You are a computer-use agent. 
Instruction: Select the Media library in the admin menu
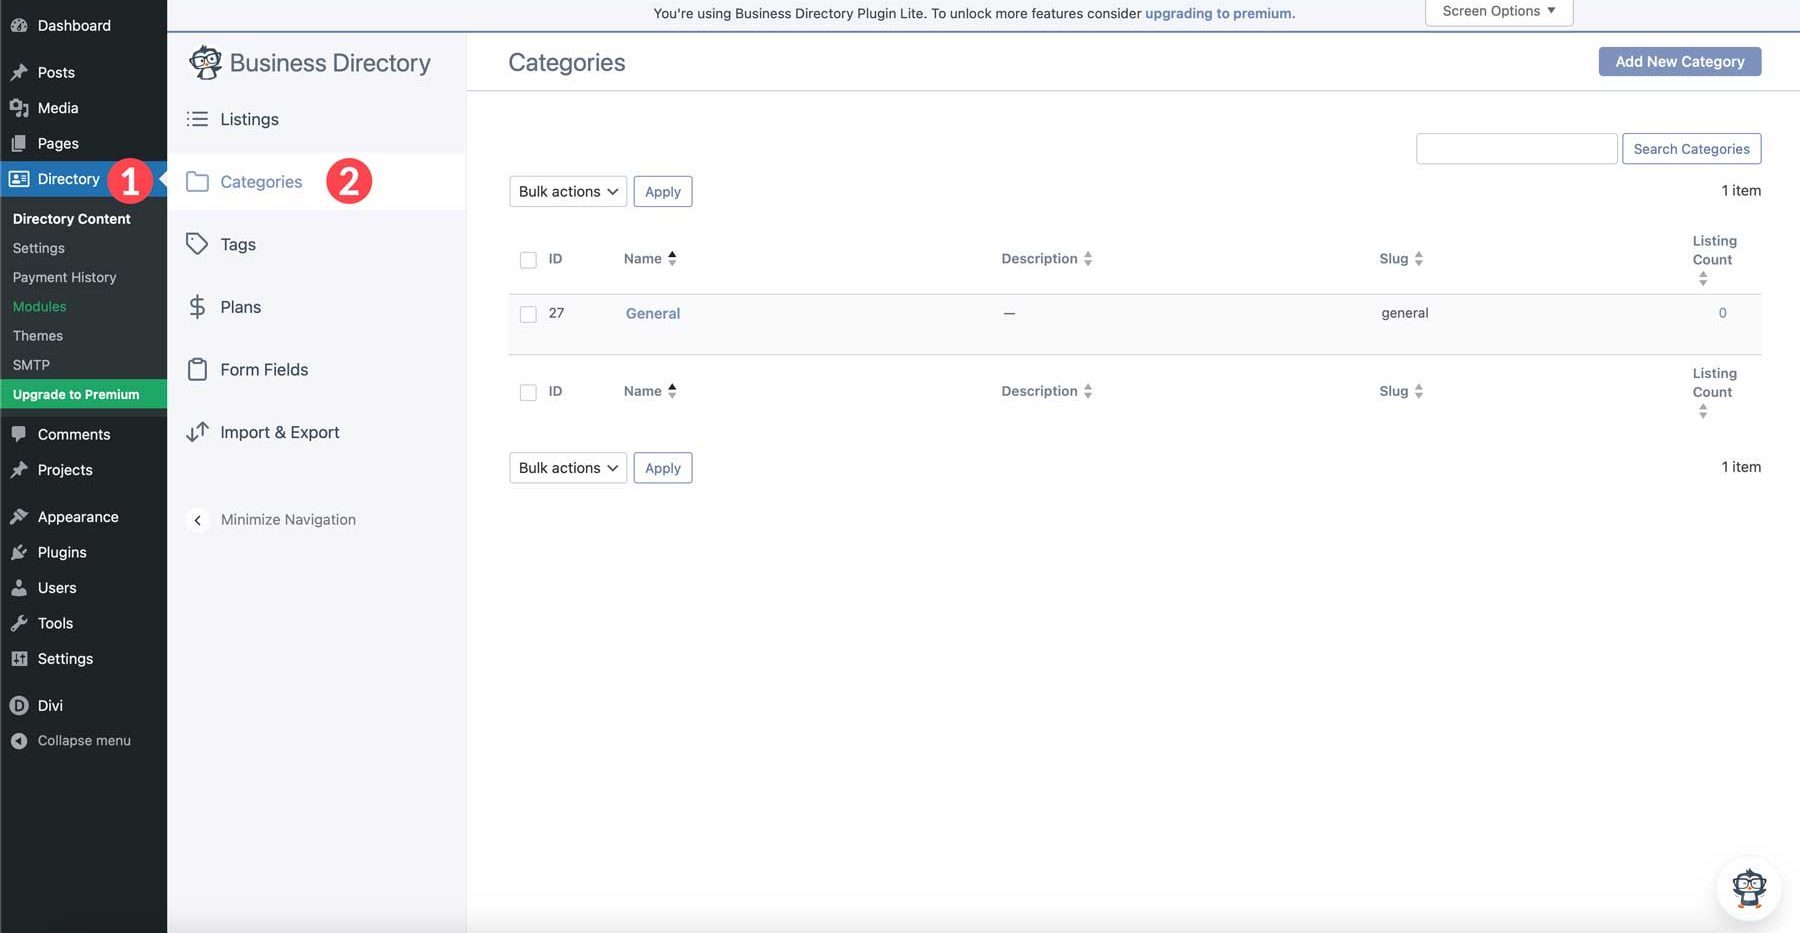(x=56, y=107)
